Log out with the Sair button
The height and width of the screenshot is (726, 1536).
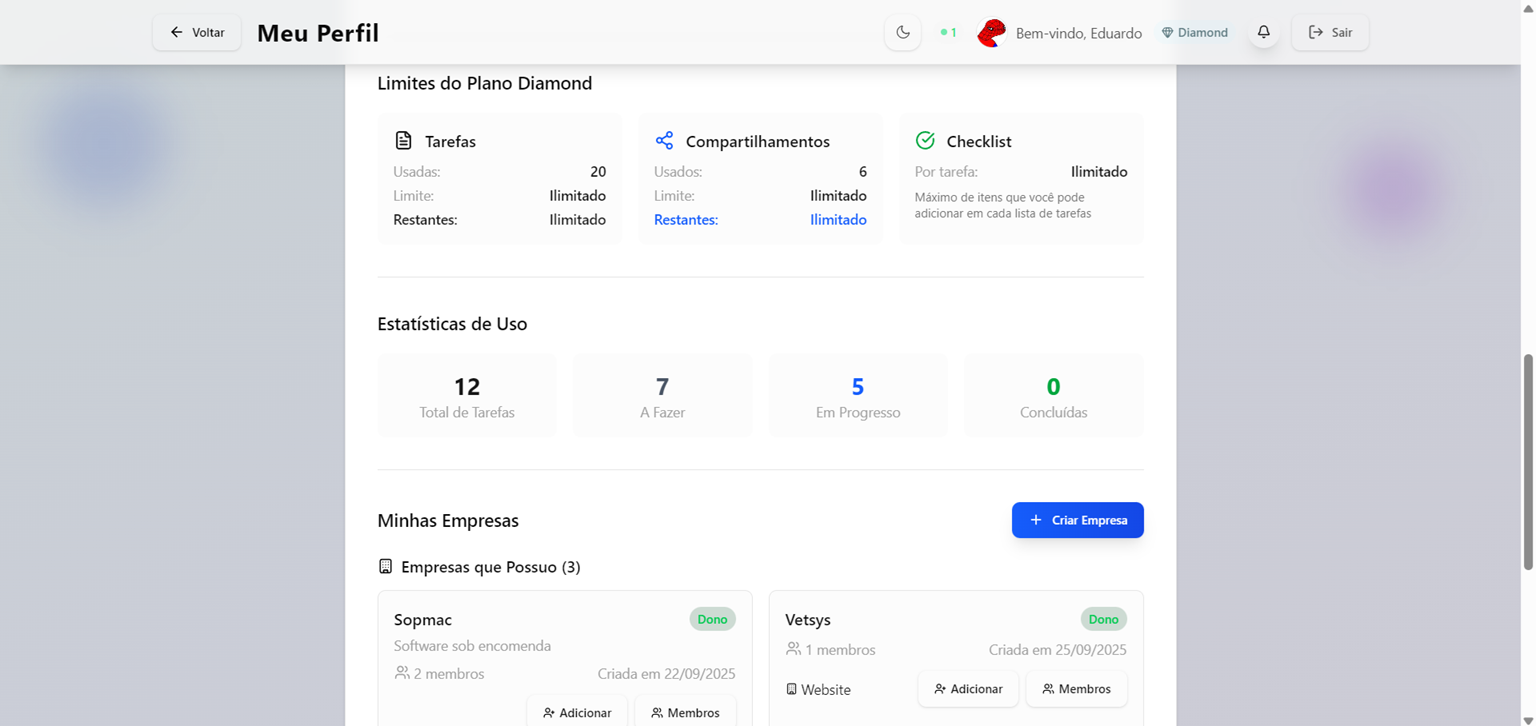1330,32
